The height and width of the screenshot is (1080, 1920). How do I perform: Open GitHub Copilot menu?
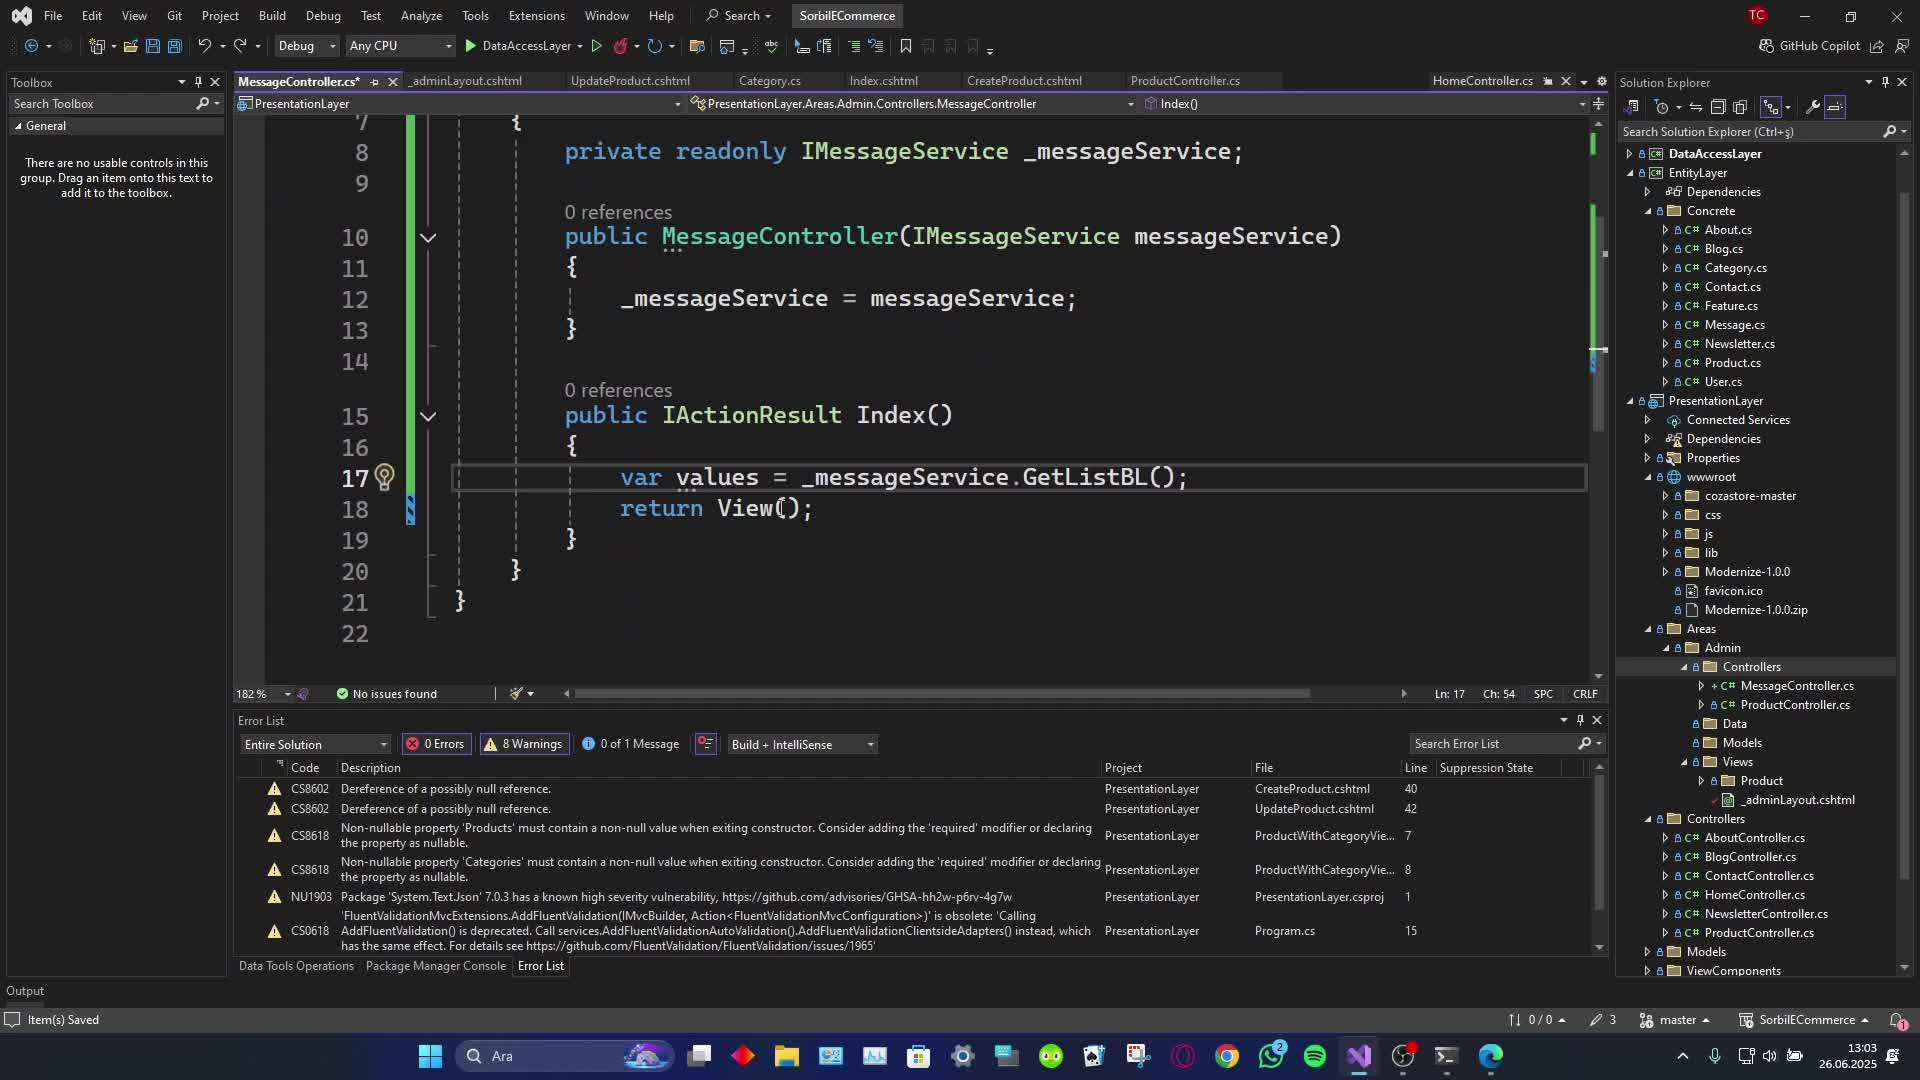(x=1809, y=46)
